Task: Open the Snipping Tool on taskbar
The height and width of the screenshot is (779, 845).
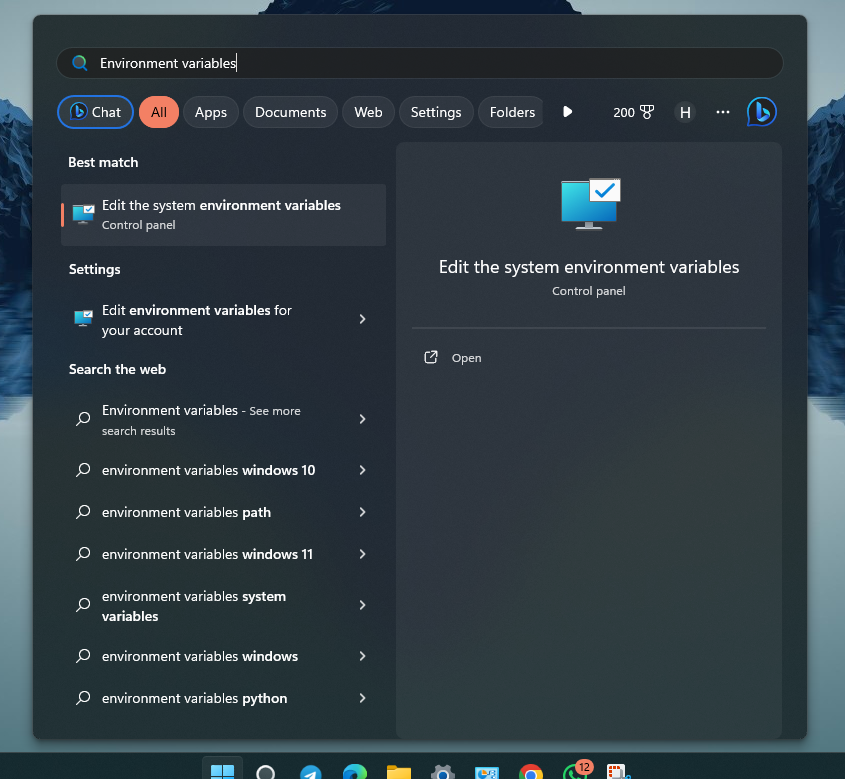Action: (x=618, y=772)
